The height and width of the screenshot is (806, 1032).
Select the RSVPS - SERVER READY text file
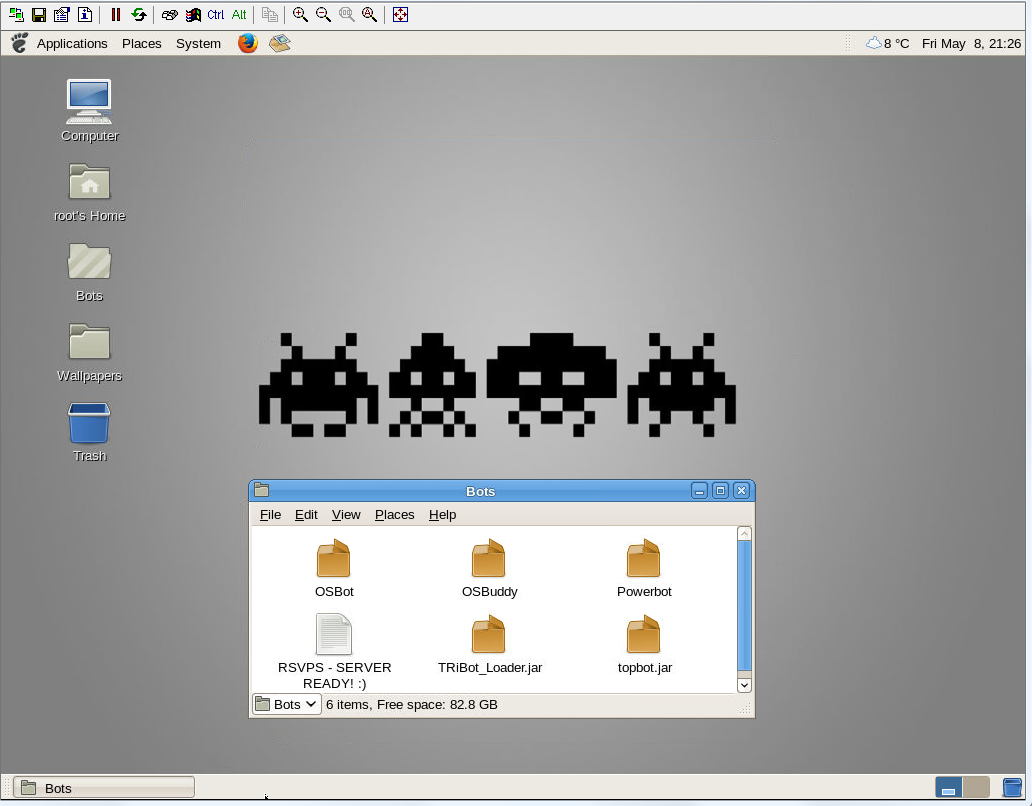coord(334,651)
